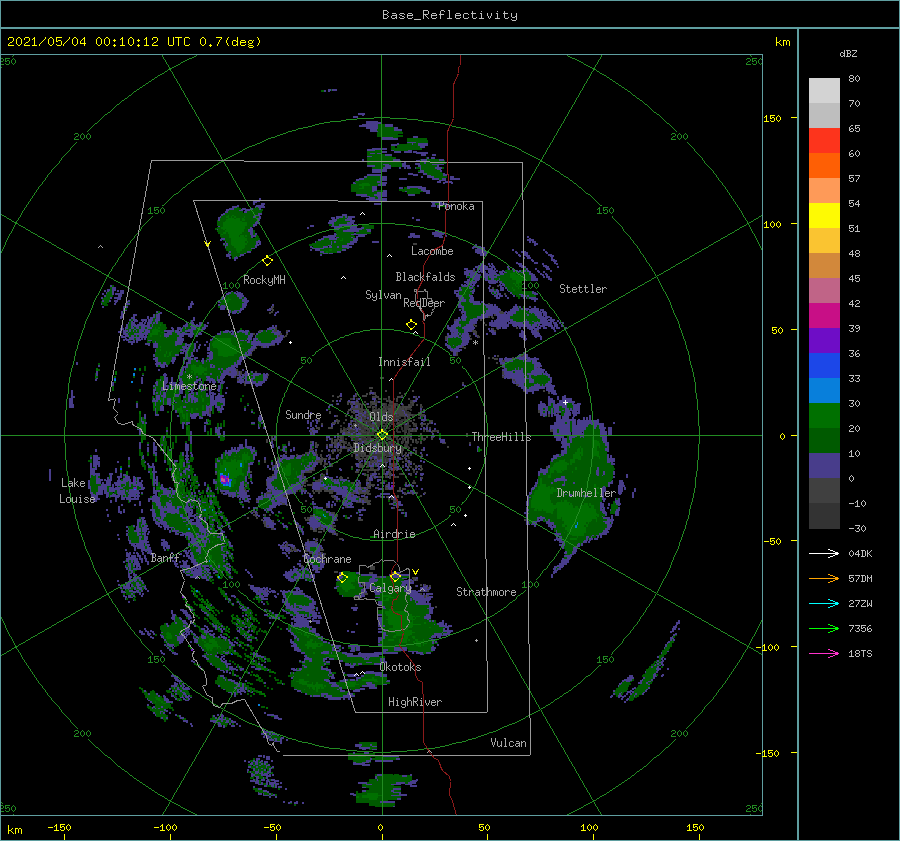Screen dimensions: 900x841
Task: Pick the purple 36-39 dBZ swatch
Action: click(x=824, y=340)
